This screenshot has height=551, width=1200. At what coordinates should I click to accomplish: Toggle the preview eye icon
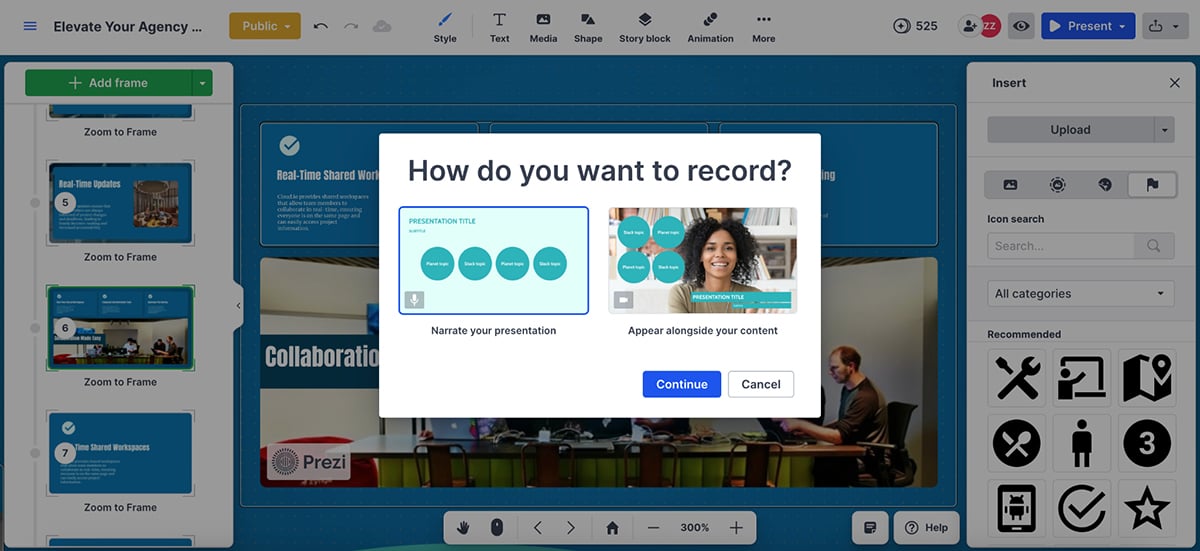point(1020,26)
